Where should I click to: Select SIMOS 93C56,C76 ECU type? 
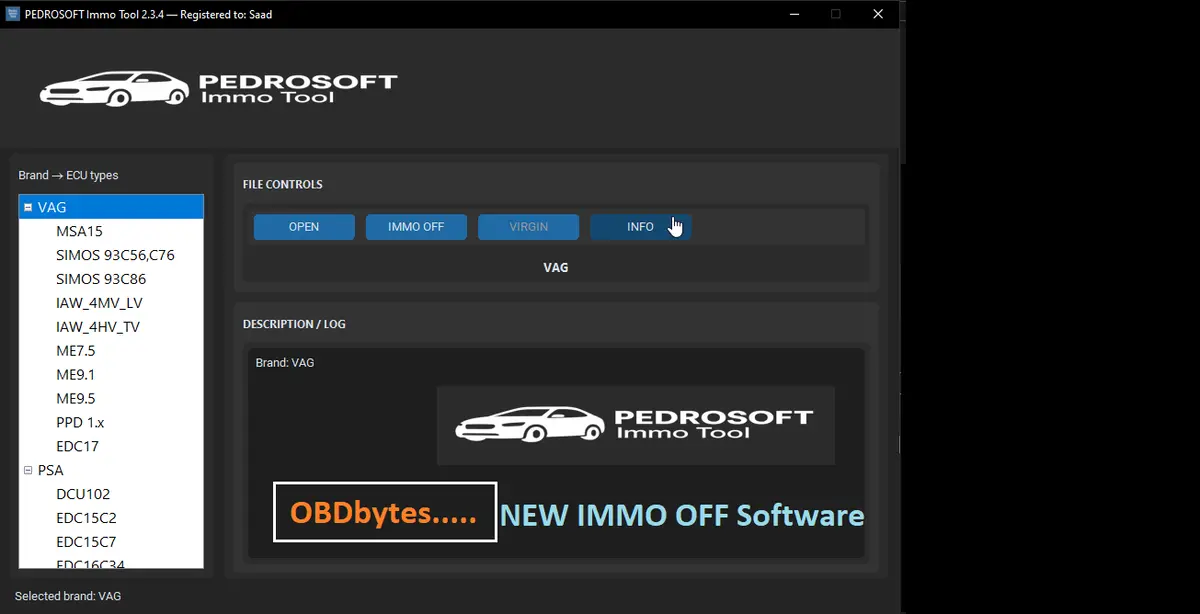(x=115, y=255)
